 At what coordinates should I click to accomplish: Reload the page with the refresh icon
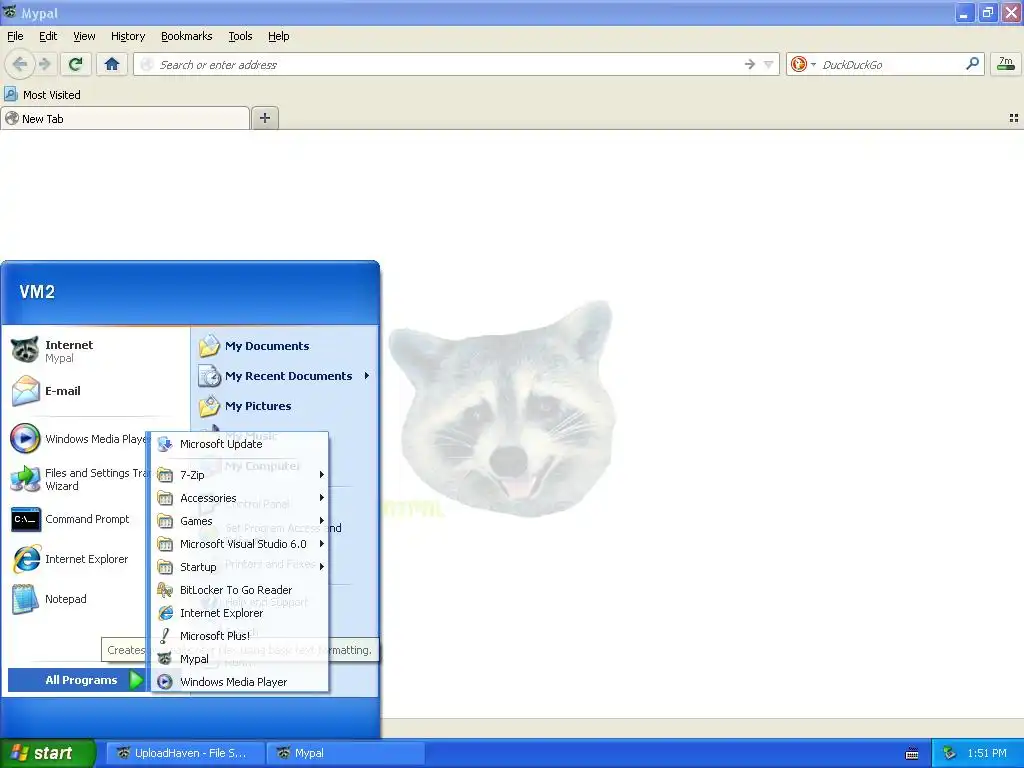coord(75,64)
